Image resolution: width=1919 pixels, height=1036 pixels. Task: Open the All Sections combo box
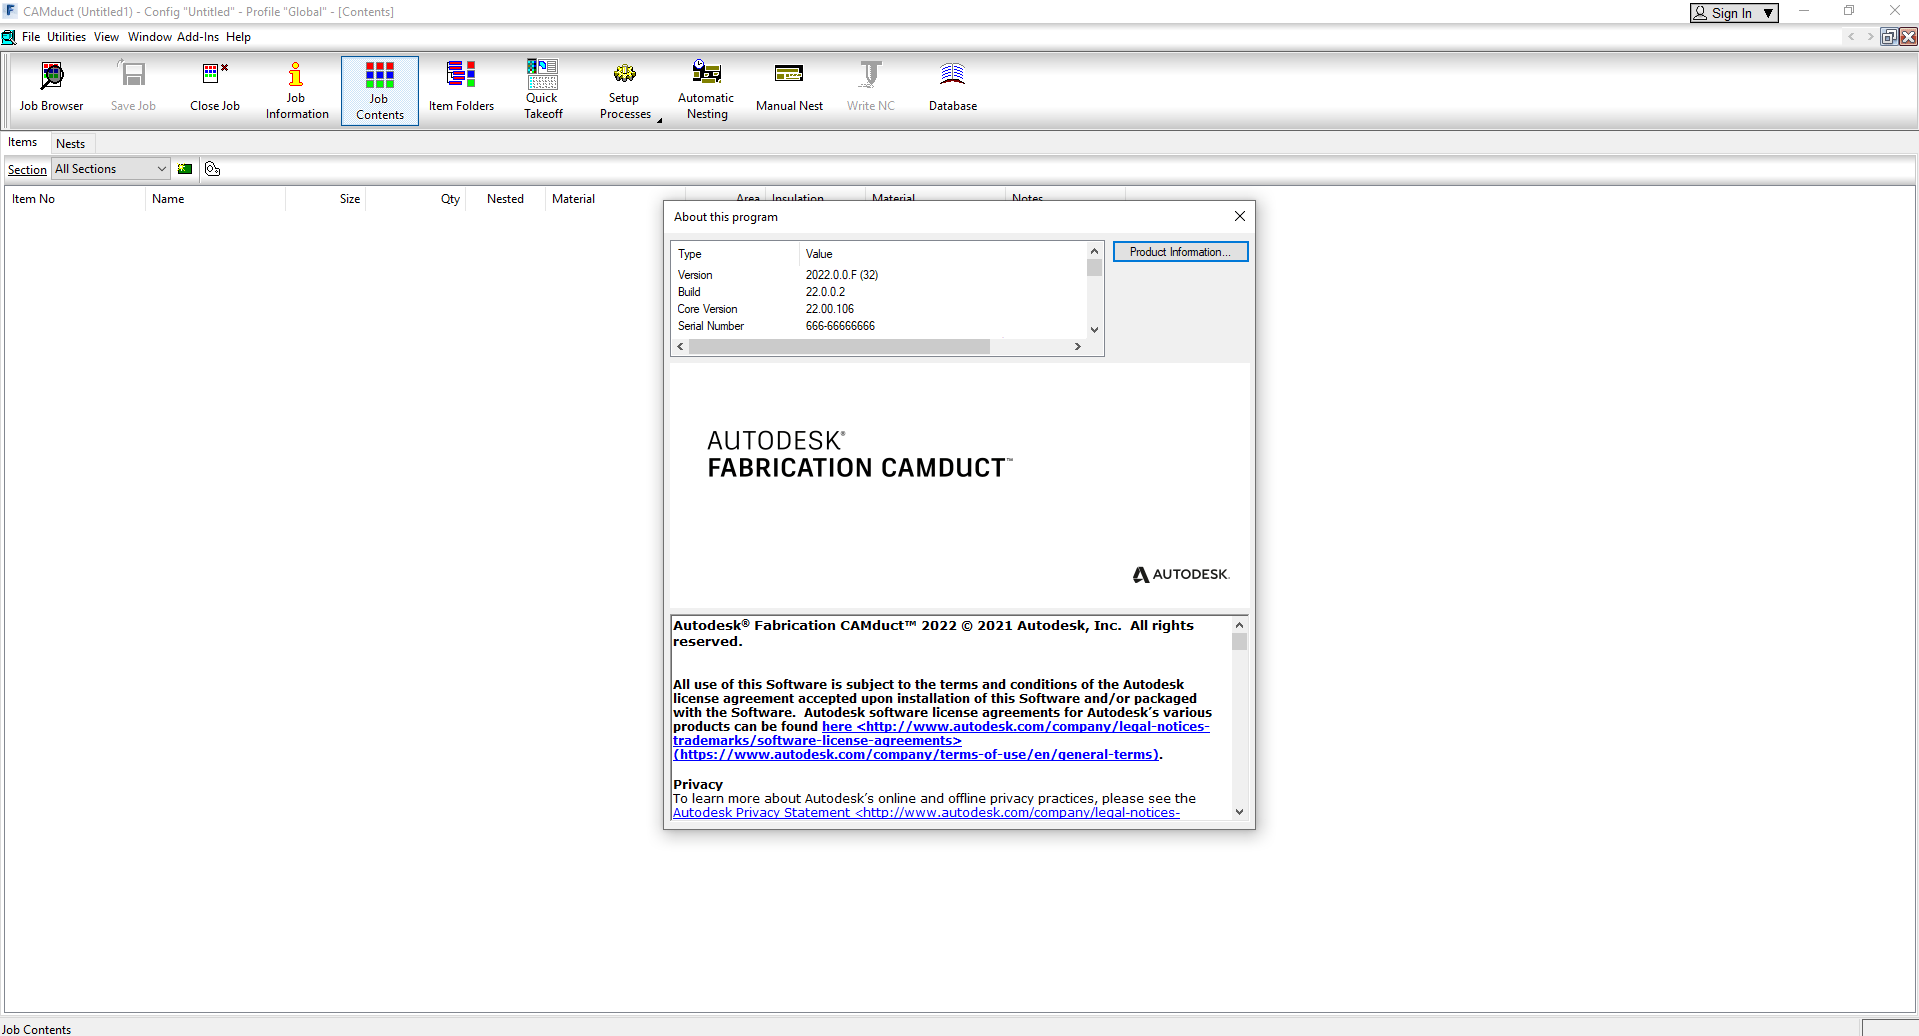click(x=111, y=169)
